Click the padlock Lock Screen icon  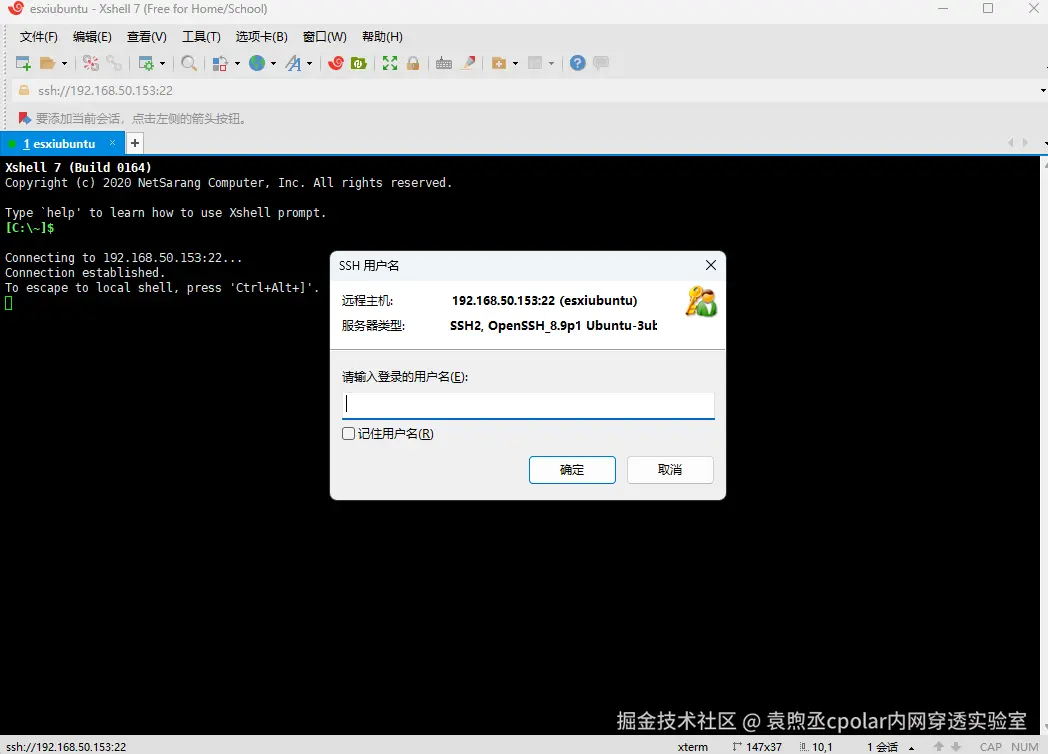click(x=413, y=63)
